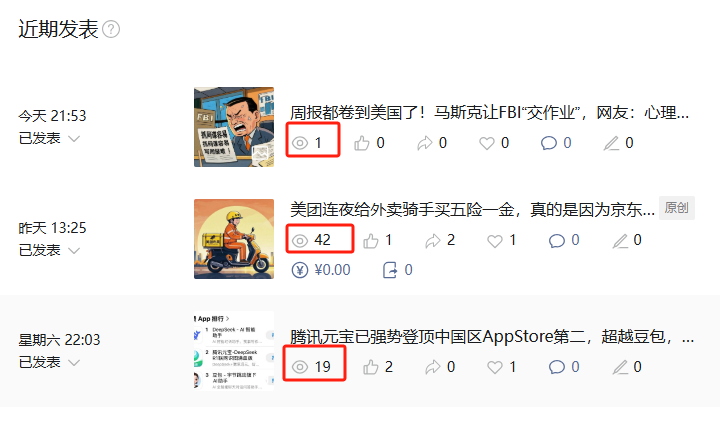
Task: Open the article titled 周报都卷到美国了
Action: pos(489,113)
